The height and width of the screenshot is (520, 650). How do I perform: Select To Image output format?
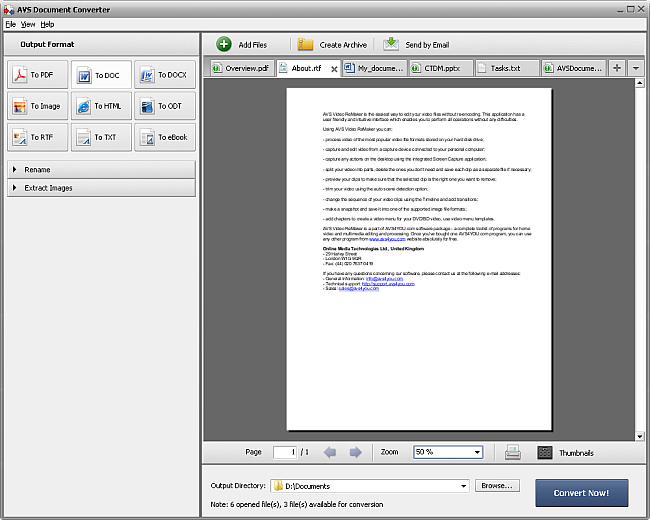[x=38, y=106]
